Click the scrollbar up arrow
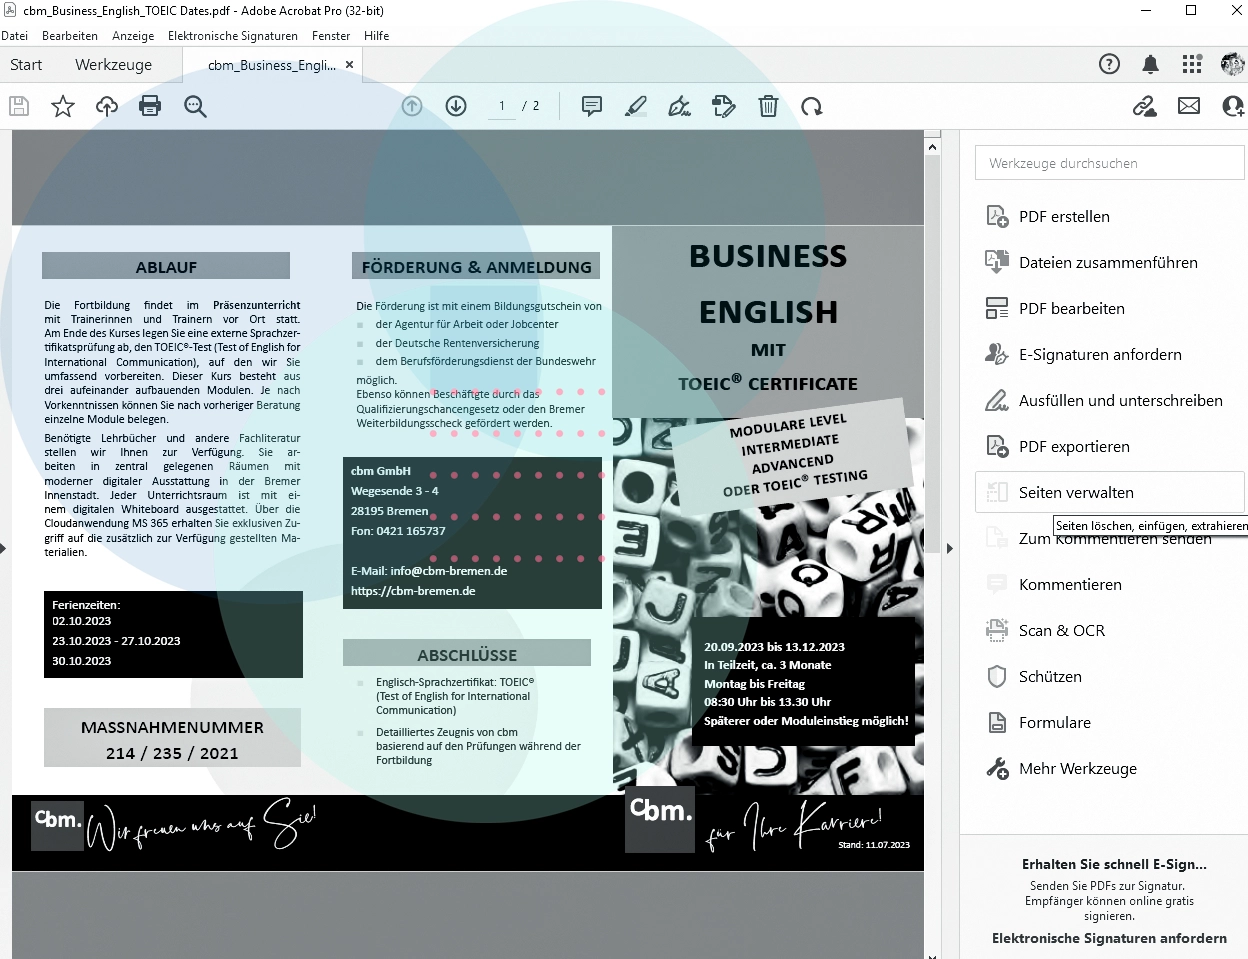Viewport: 1248px width, 959px height. [933, 147]
